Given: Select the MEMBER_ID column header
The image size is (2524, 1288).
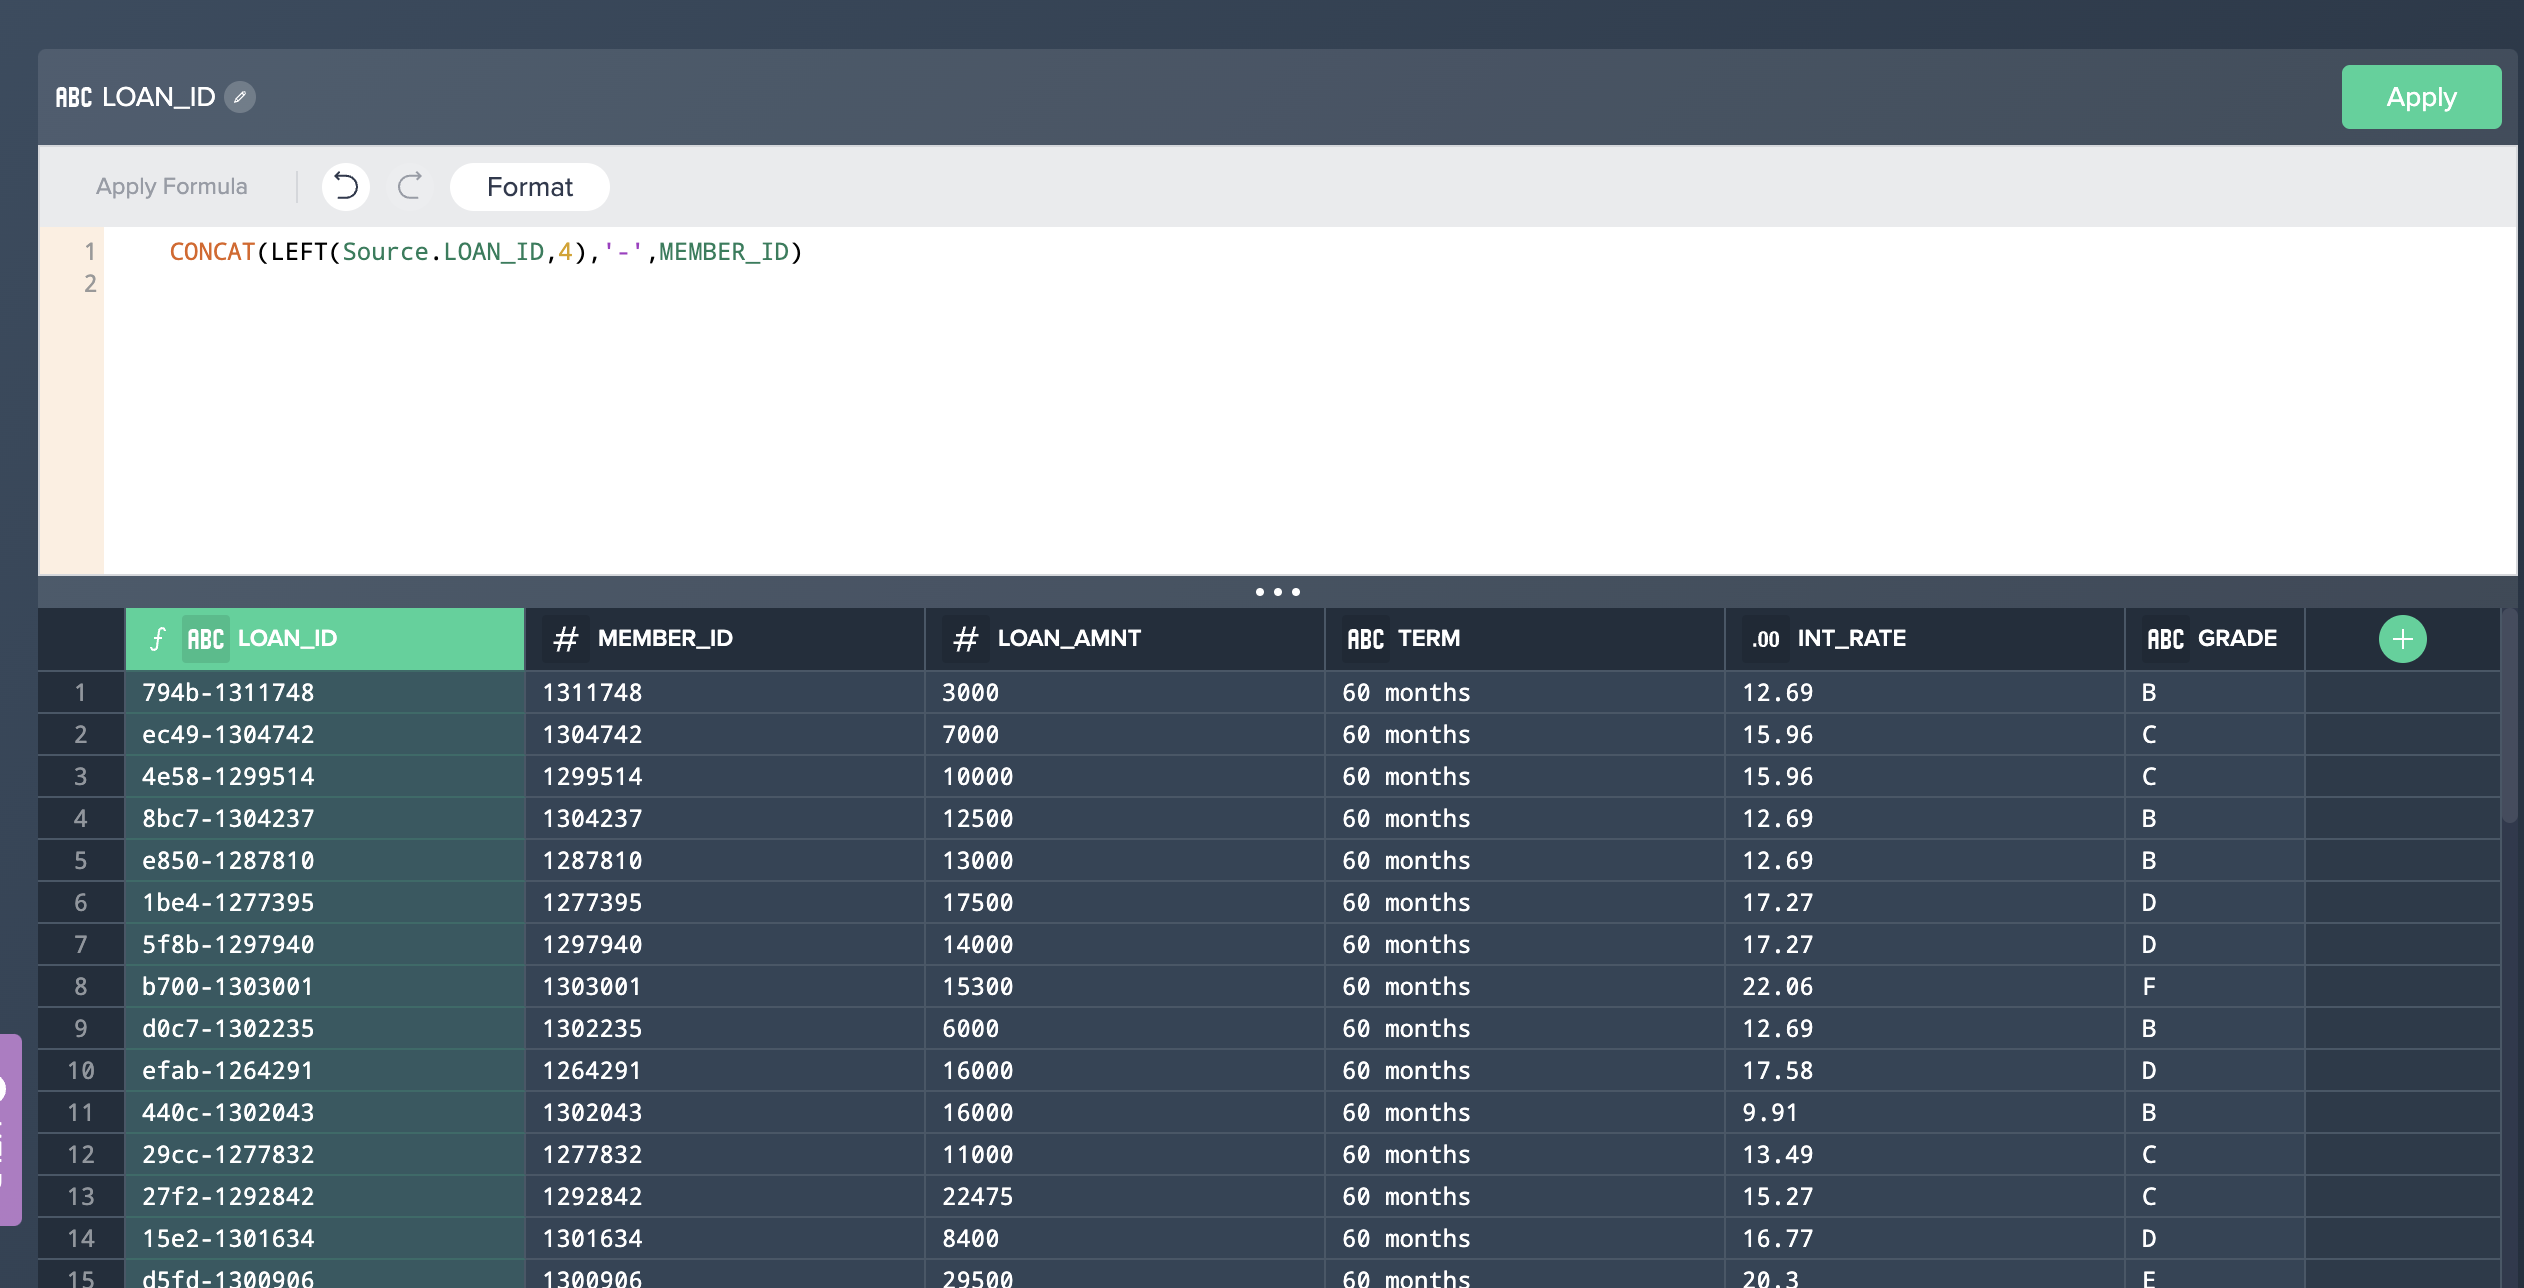Looking at the screenshot, I should [665, 638].
